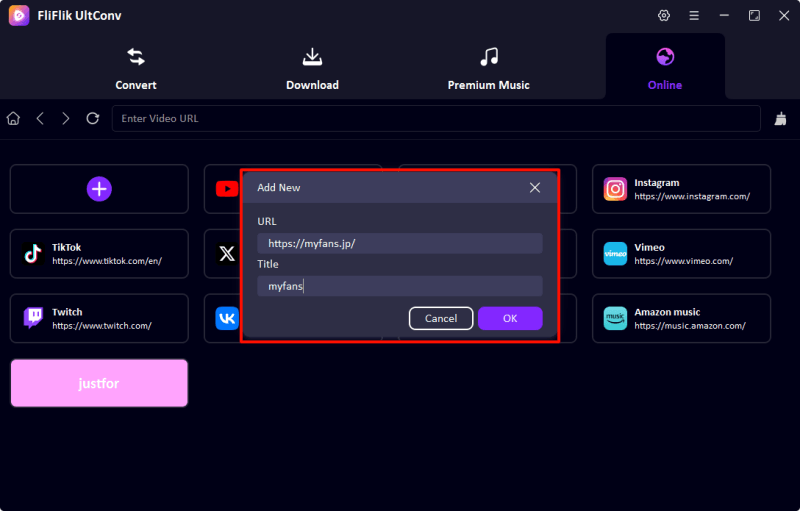Click the home icon in navigation bar
Image resolution: width=800 pixels, height=511 pixels.
pyautogui.click(x=13, y=118)
